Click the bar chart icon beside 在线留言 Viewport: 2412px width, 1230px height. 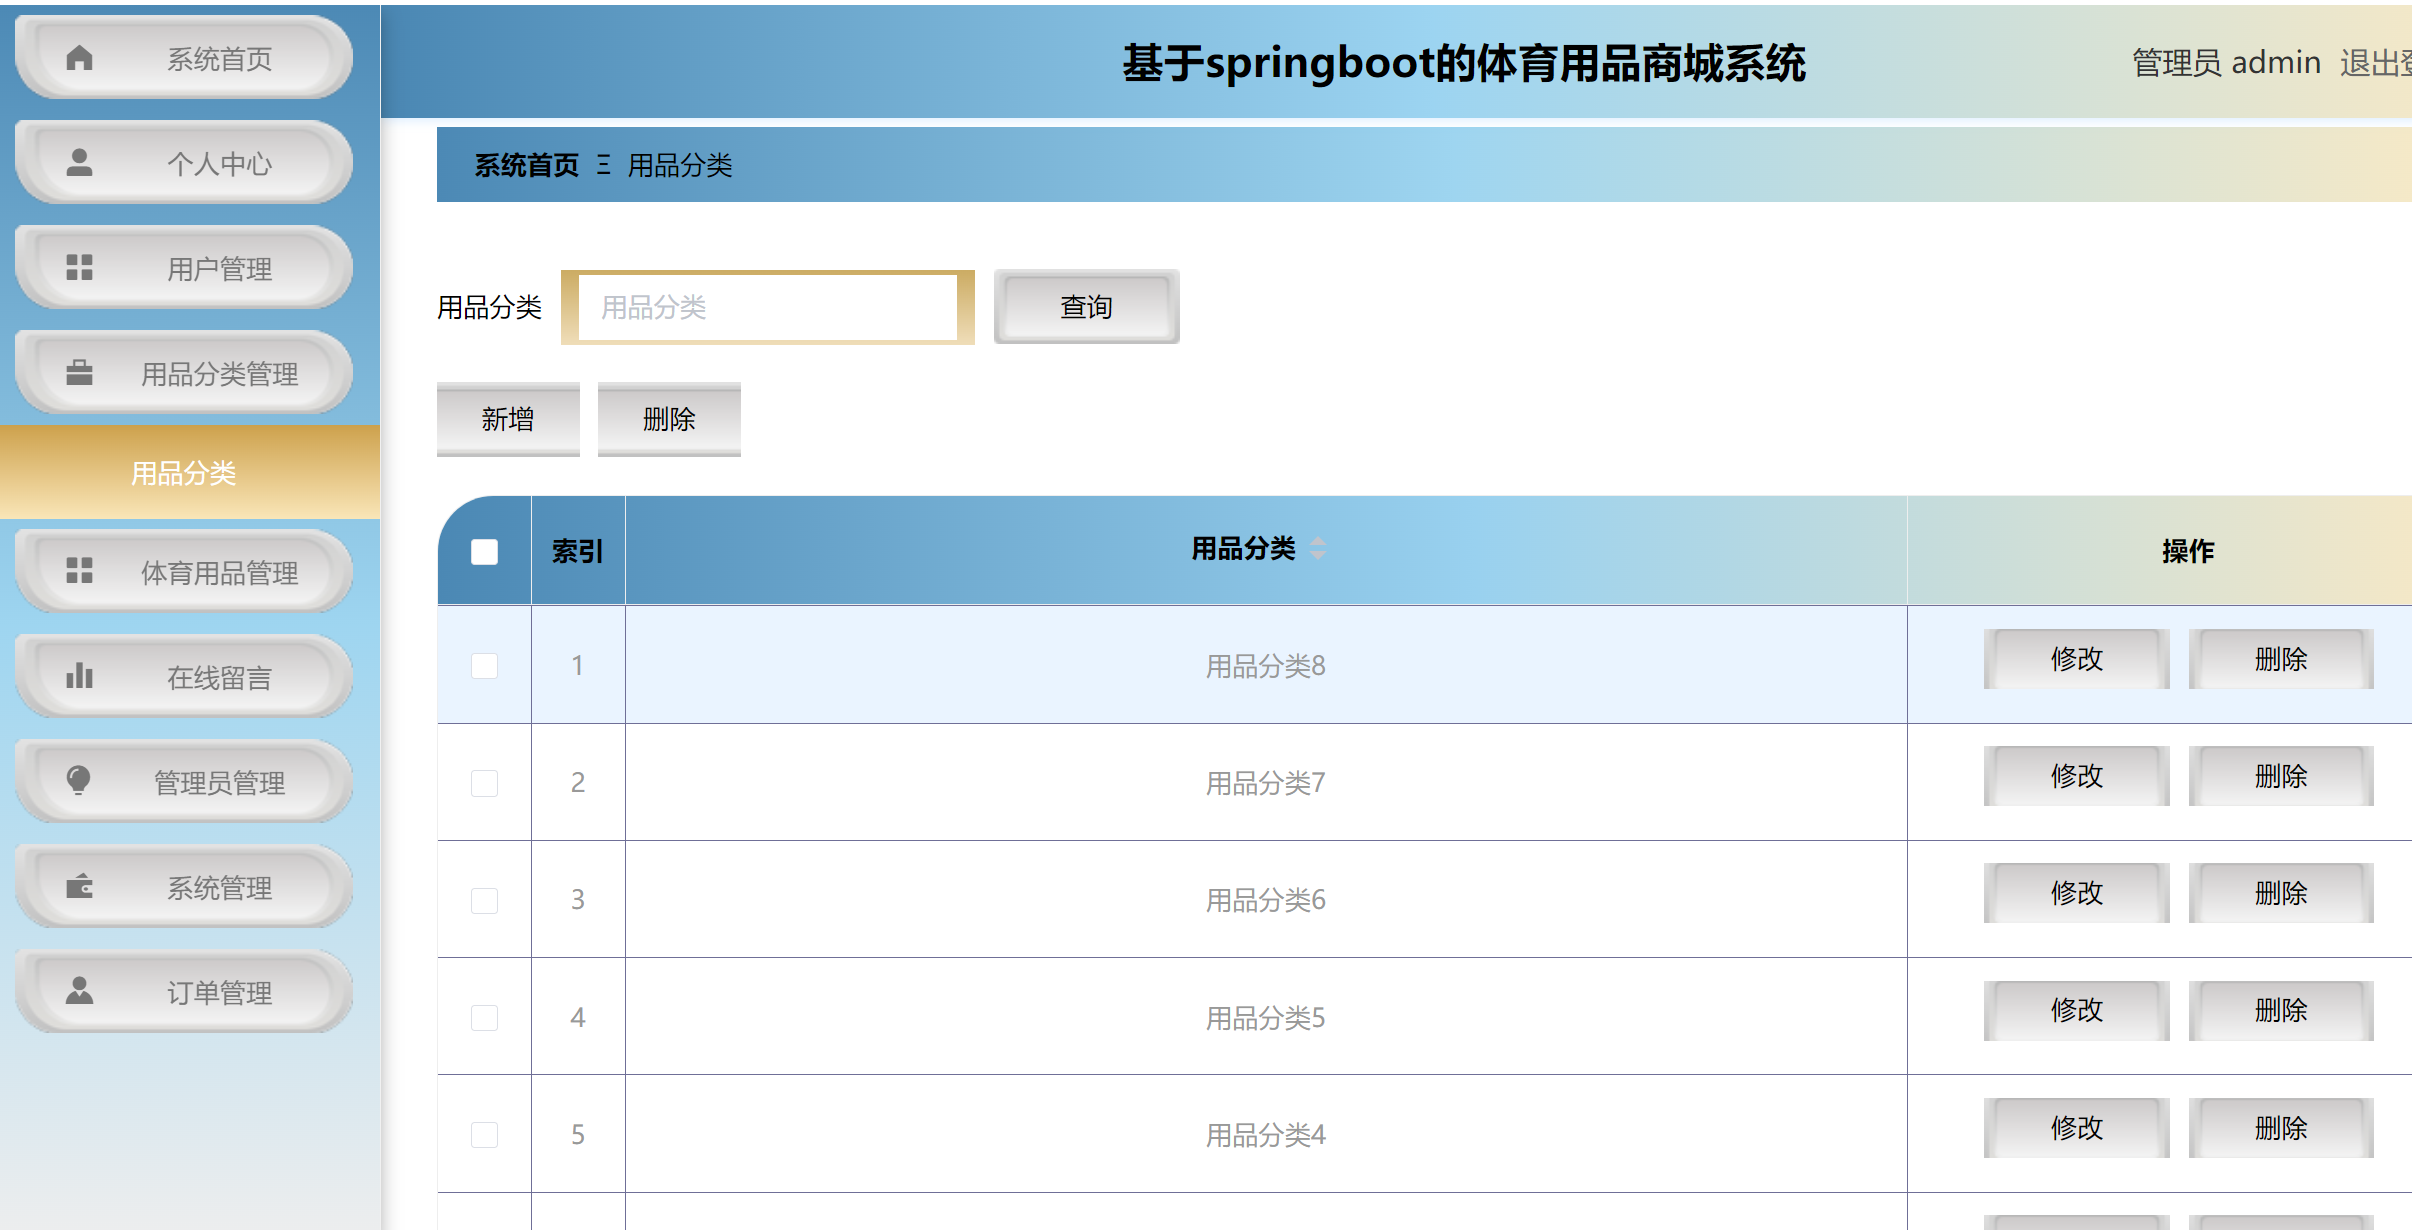tap(79, 676)
